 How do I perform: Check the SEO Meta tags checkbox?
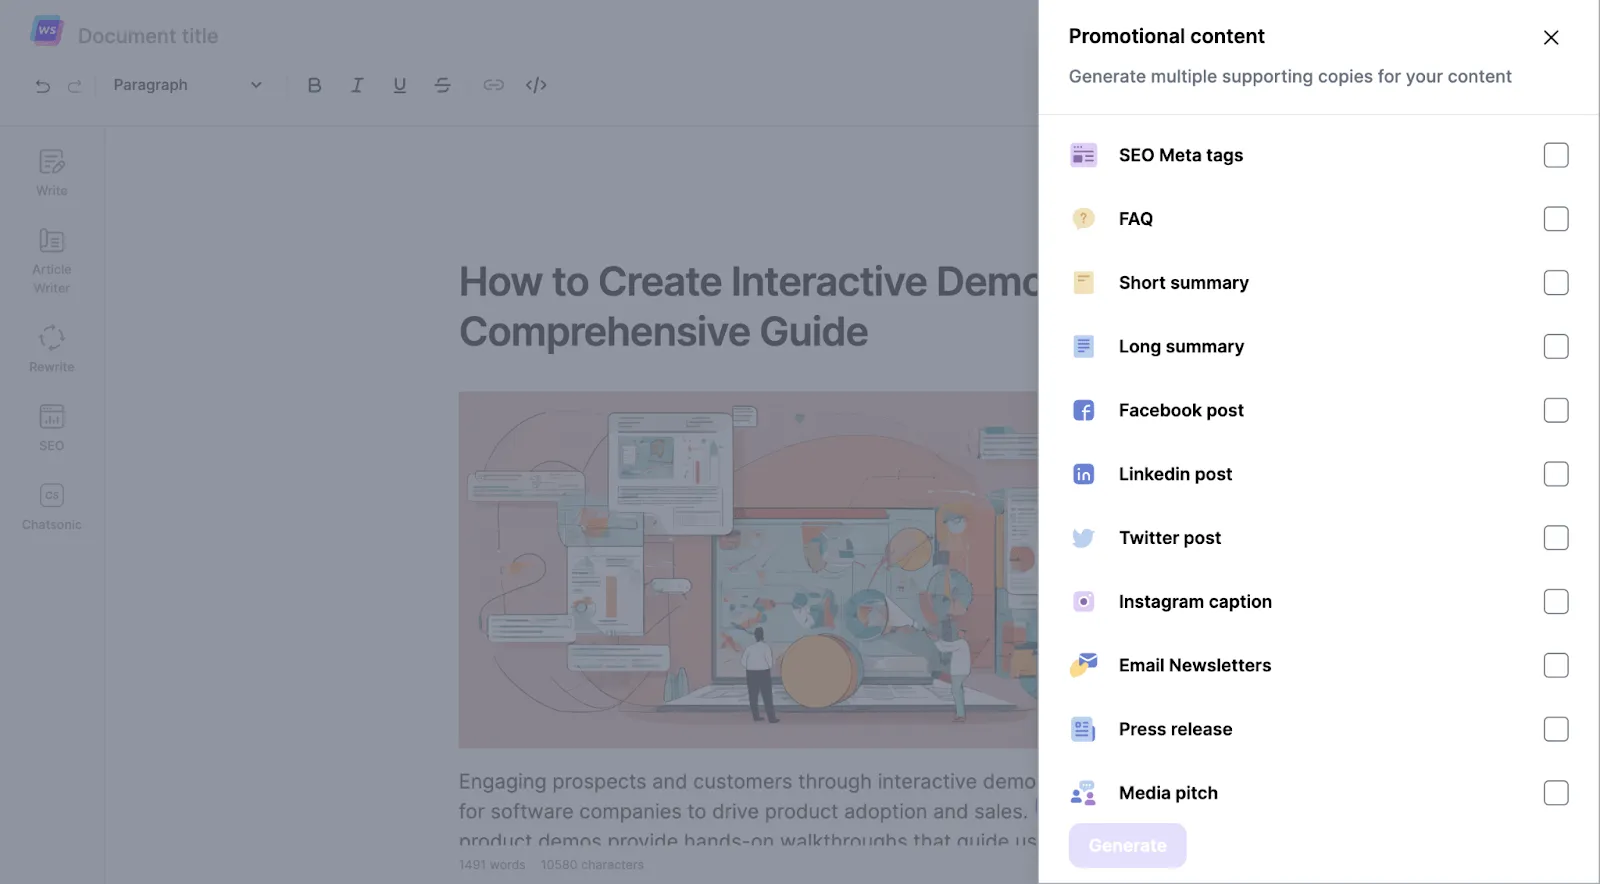(1556, 155)
